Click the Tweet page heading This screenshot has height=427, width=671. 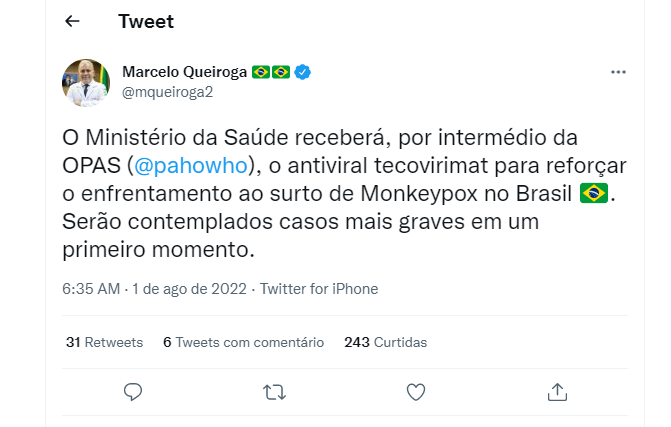click(x=146, y=21)
